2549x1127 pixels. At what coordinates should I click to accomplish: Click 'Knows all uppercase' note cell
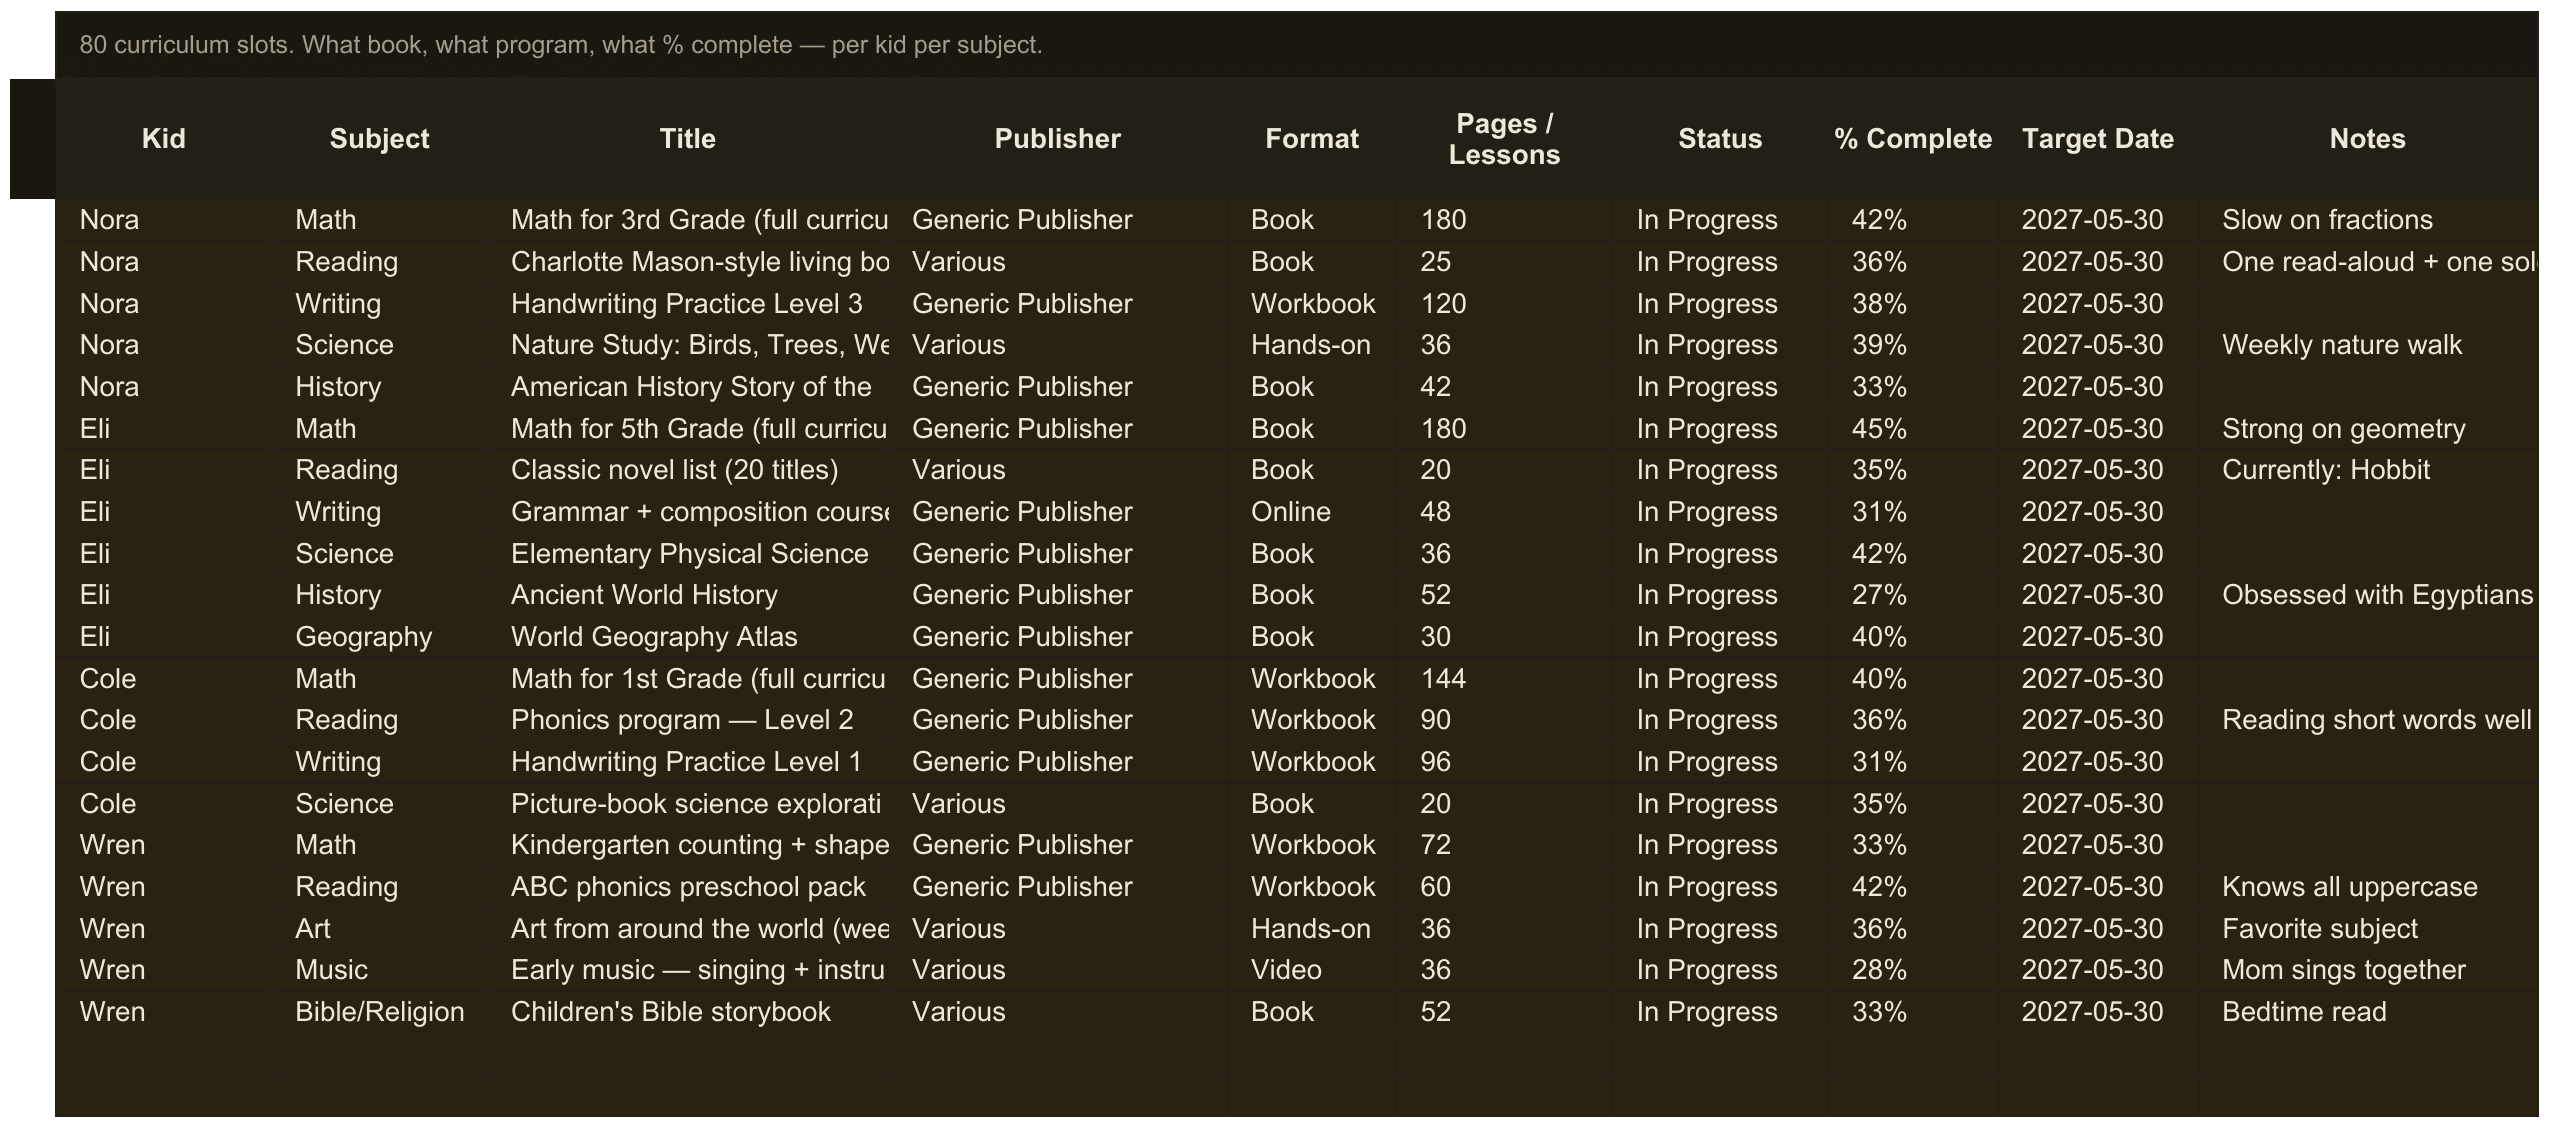coord(2368,887)
